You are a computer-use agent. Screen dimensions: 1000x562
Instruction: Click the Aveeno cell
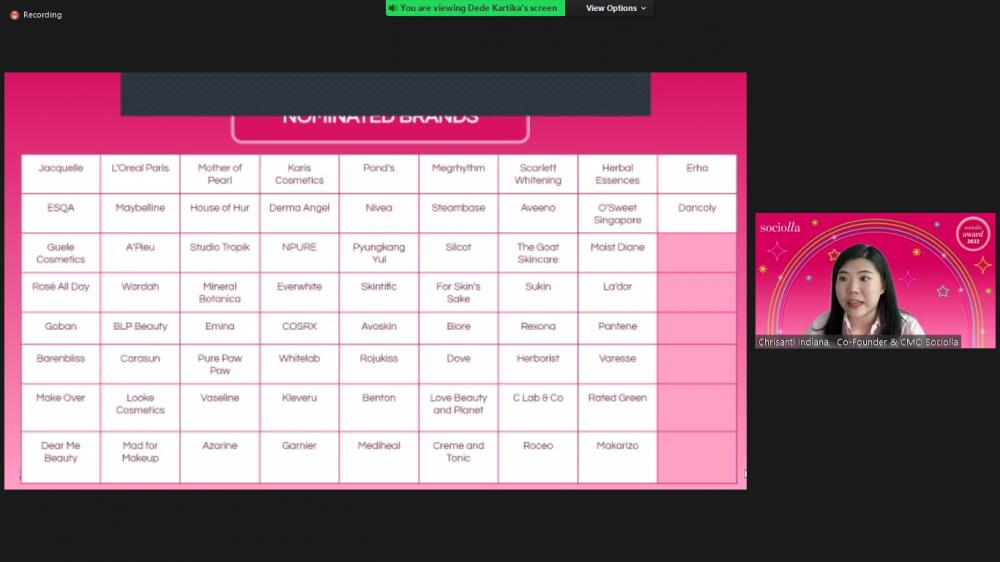coord(538,214)
